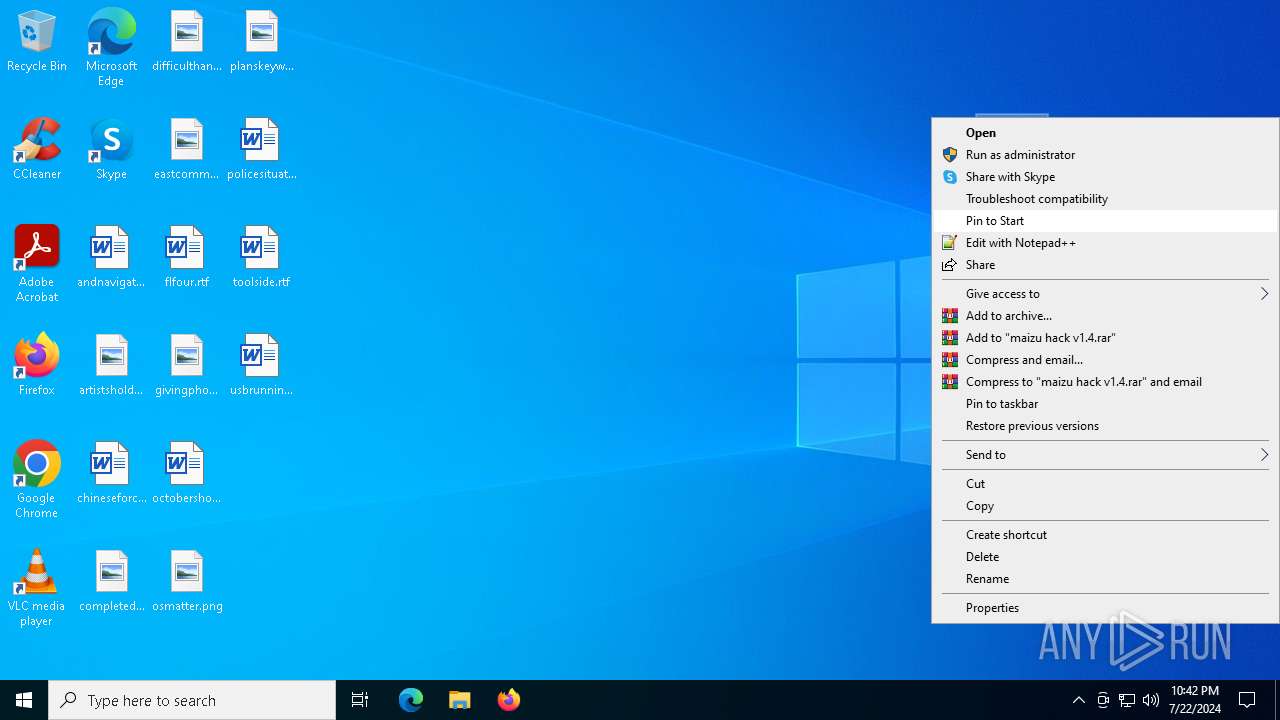This screenshot has height=720, width=1280.
Task: Choose Compress to "maizu hack v1.4.rar" and email
Action: (x=1105, y=382)
